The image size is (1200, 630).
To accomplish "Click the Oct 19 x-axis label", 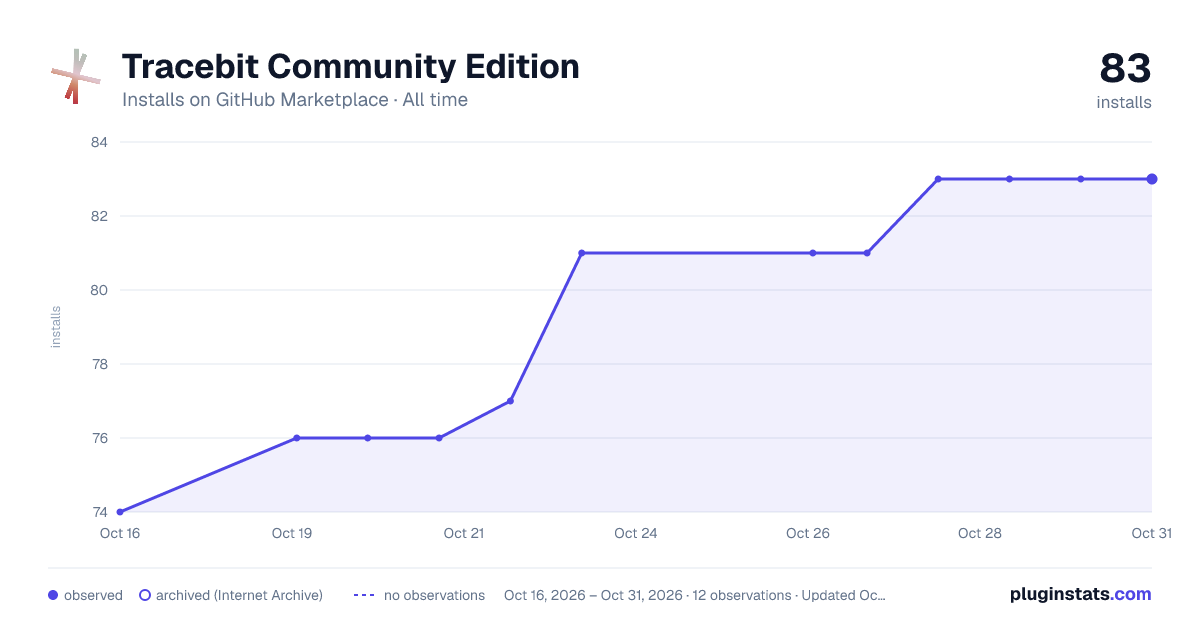I will (292, 533).
